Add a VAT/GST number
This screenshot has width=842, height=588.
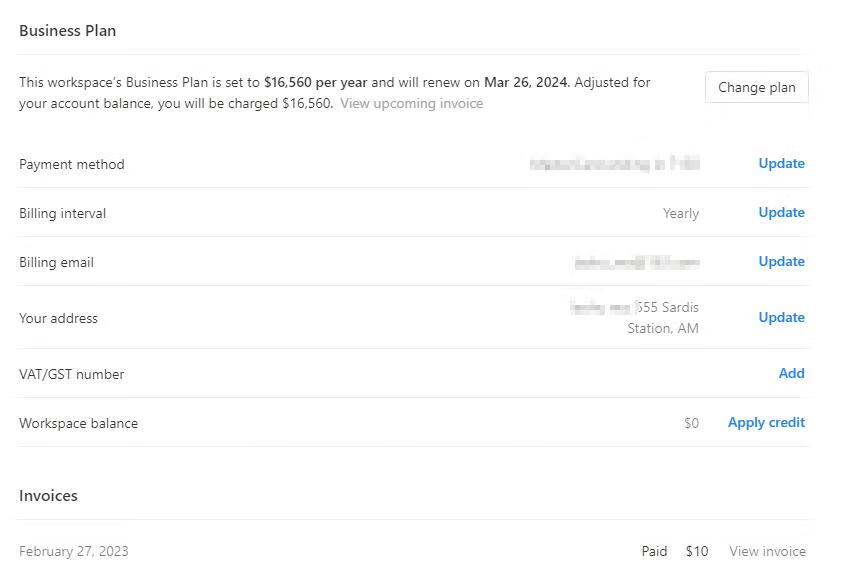pos(792,373)
